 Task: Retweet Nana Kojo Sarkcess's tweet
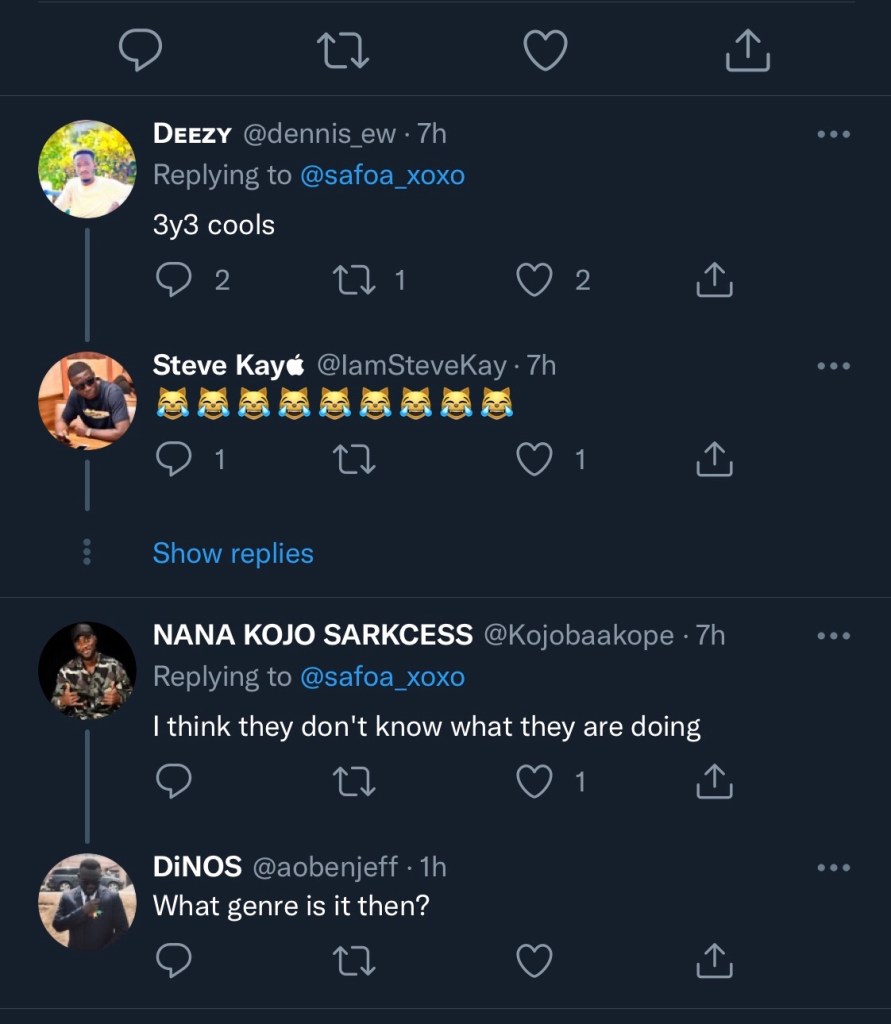coord(354,781)
